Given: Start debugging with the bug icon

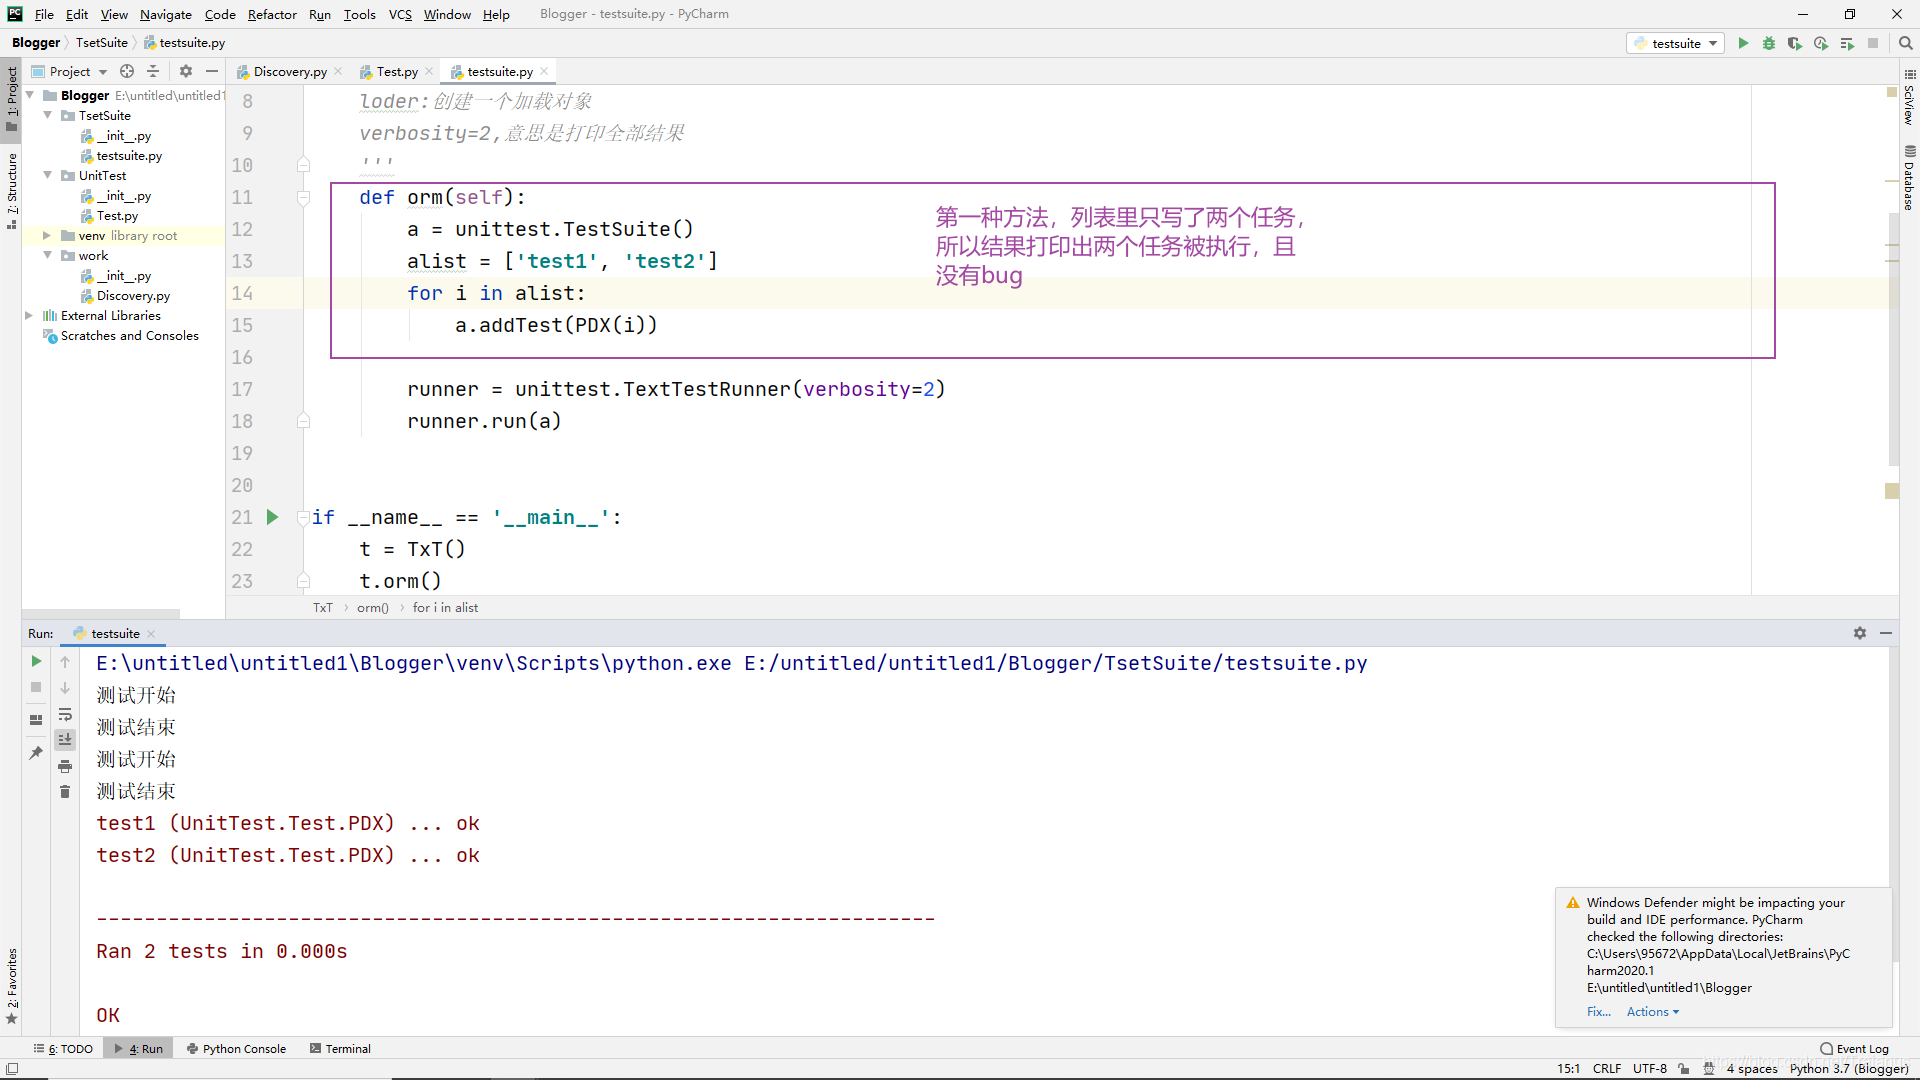Looking at the screenshot, I should (1769, 43).
